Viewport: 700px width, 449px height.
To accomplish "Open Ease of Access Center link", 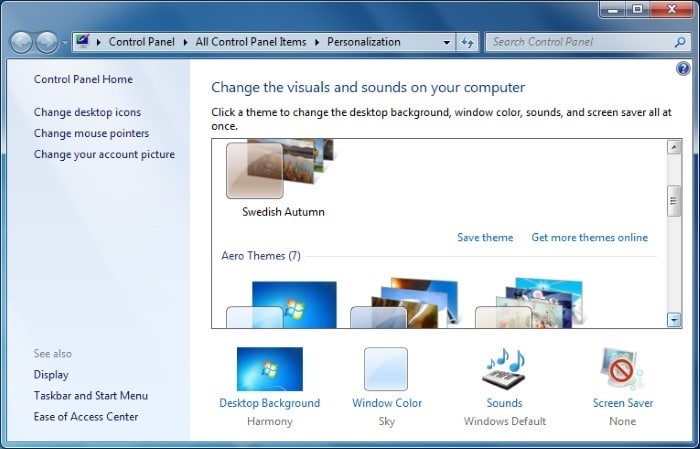I will [86, 416].
